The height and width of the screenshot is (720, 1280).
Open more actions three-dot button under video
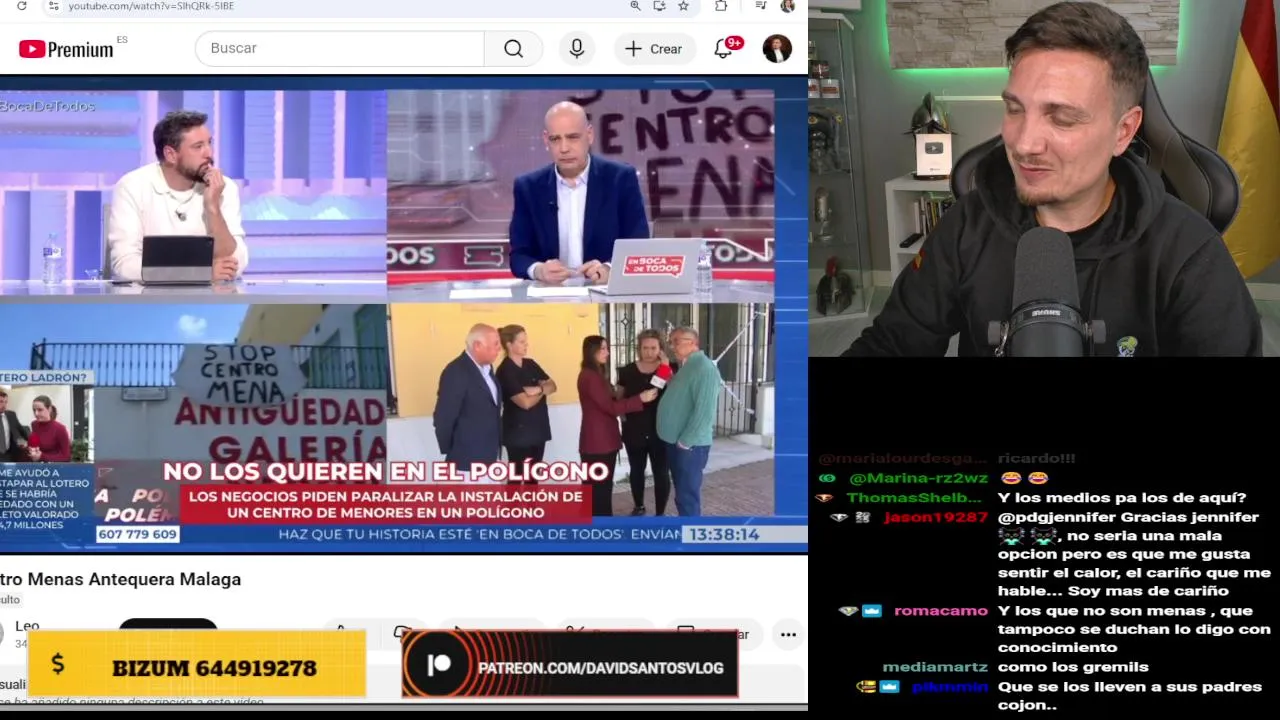pyautogui.click(x=788, y=634)
